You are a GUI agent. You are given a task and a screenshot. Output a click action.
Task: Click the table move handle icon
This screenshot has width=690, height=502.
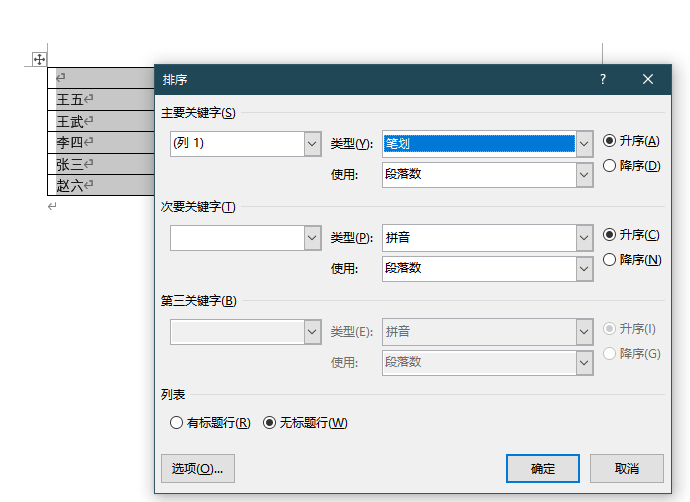[39, 60]
